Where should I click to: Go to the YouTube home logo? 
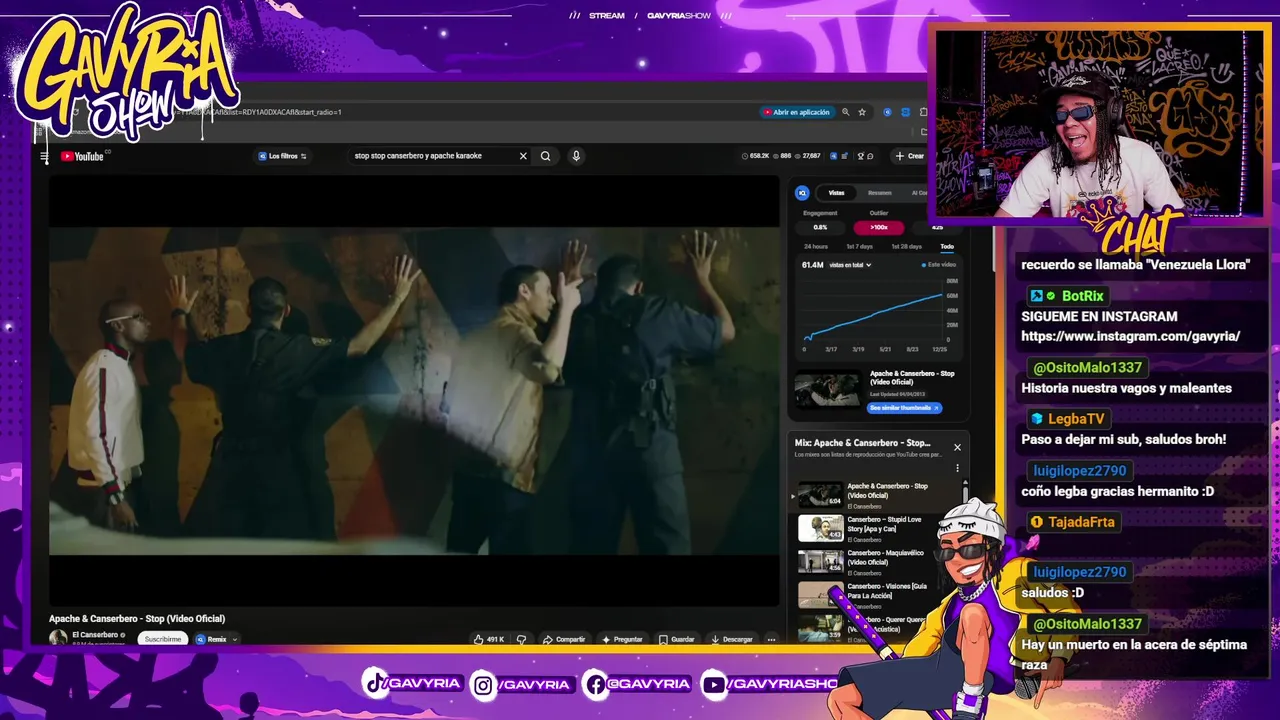[x=83, y=156]
